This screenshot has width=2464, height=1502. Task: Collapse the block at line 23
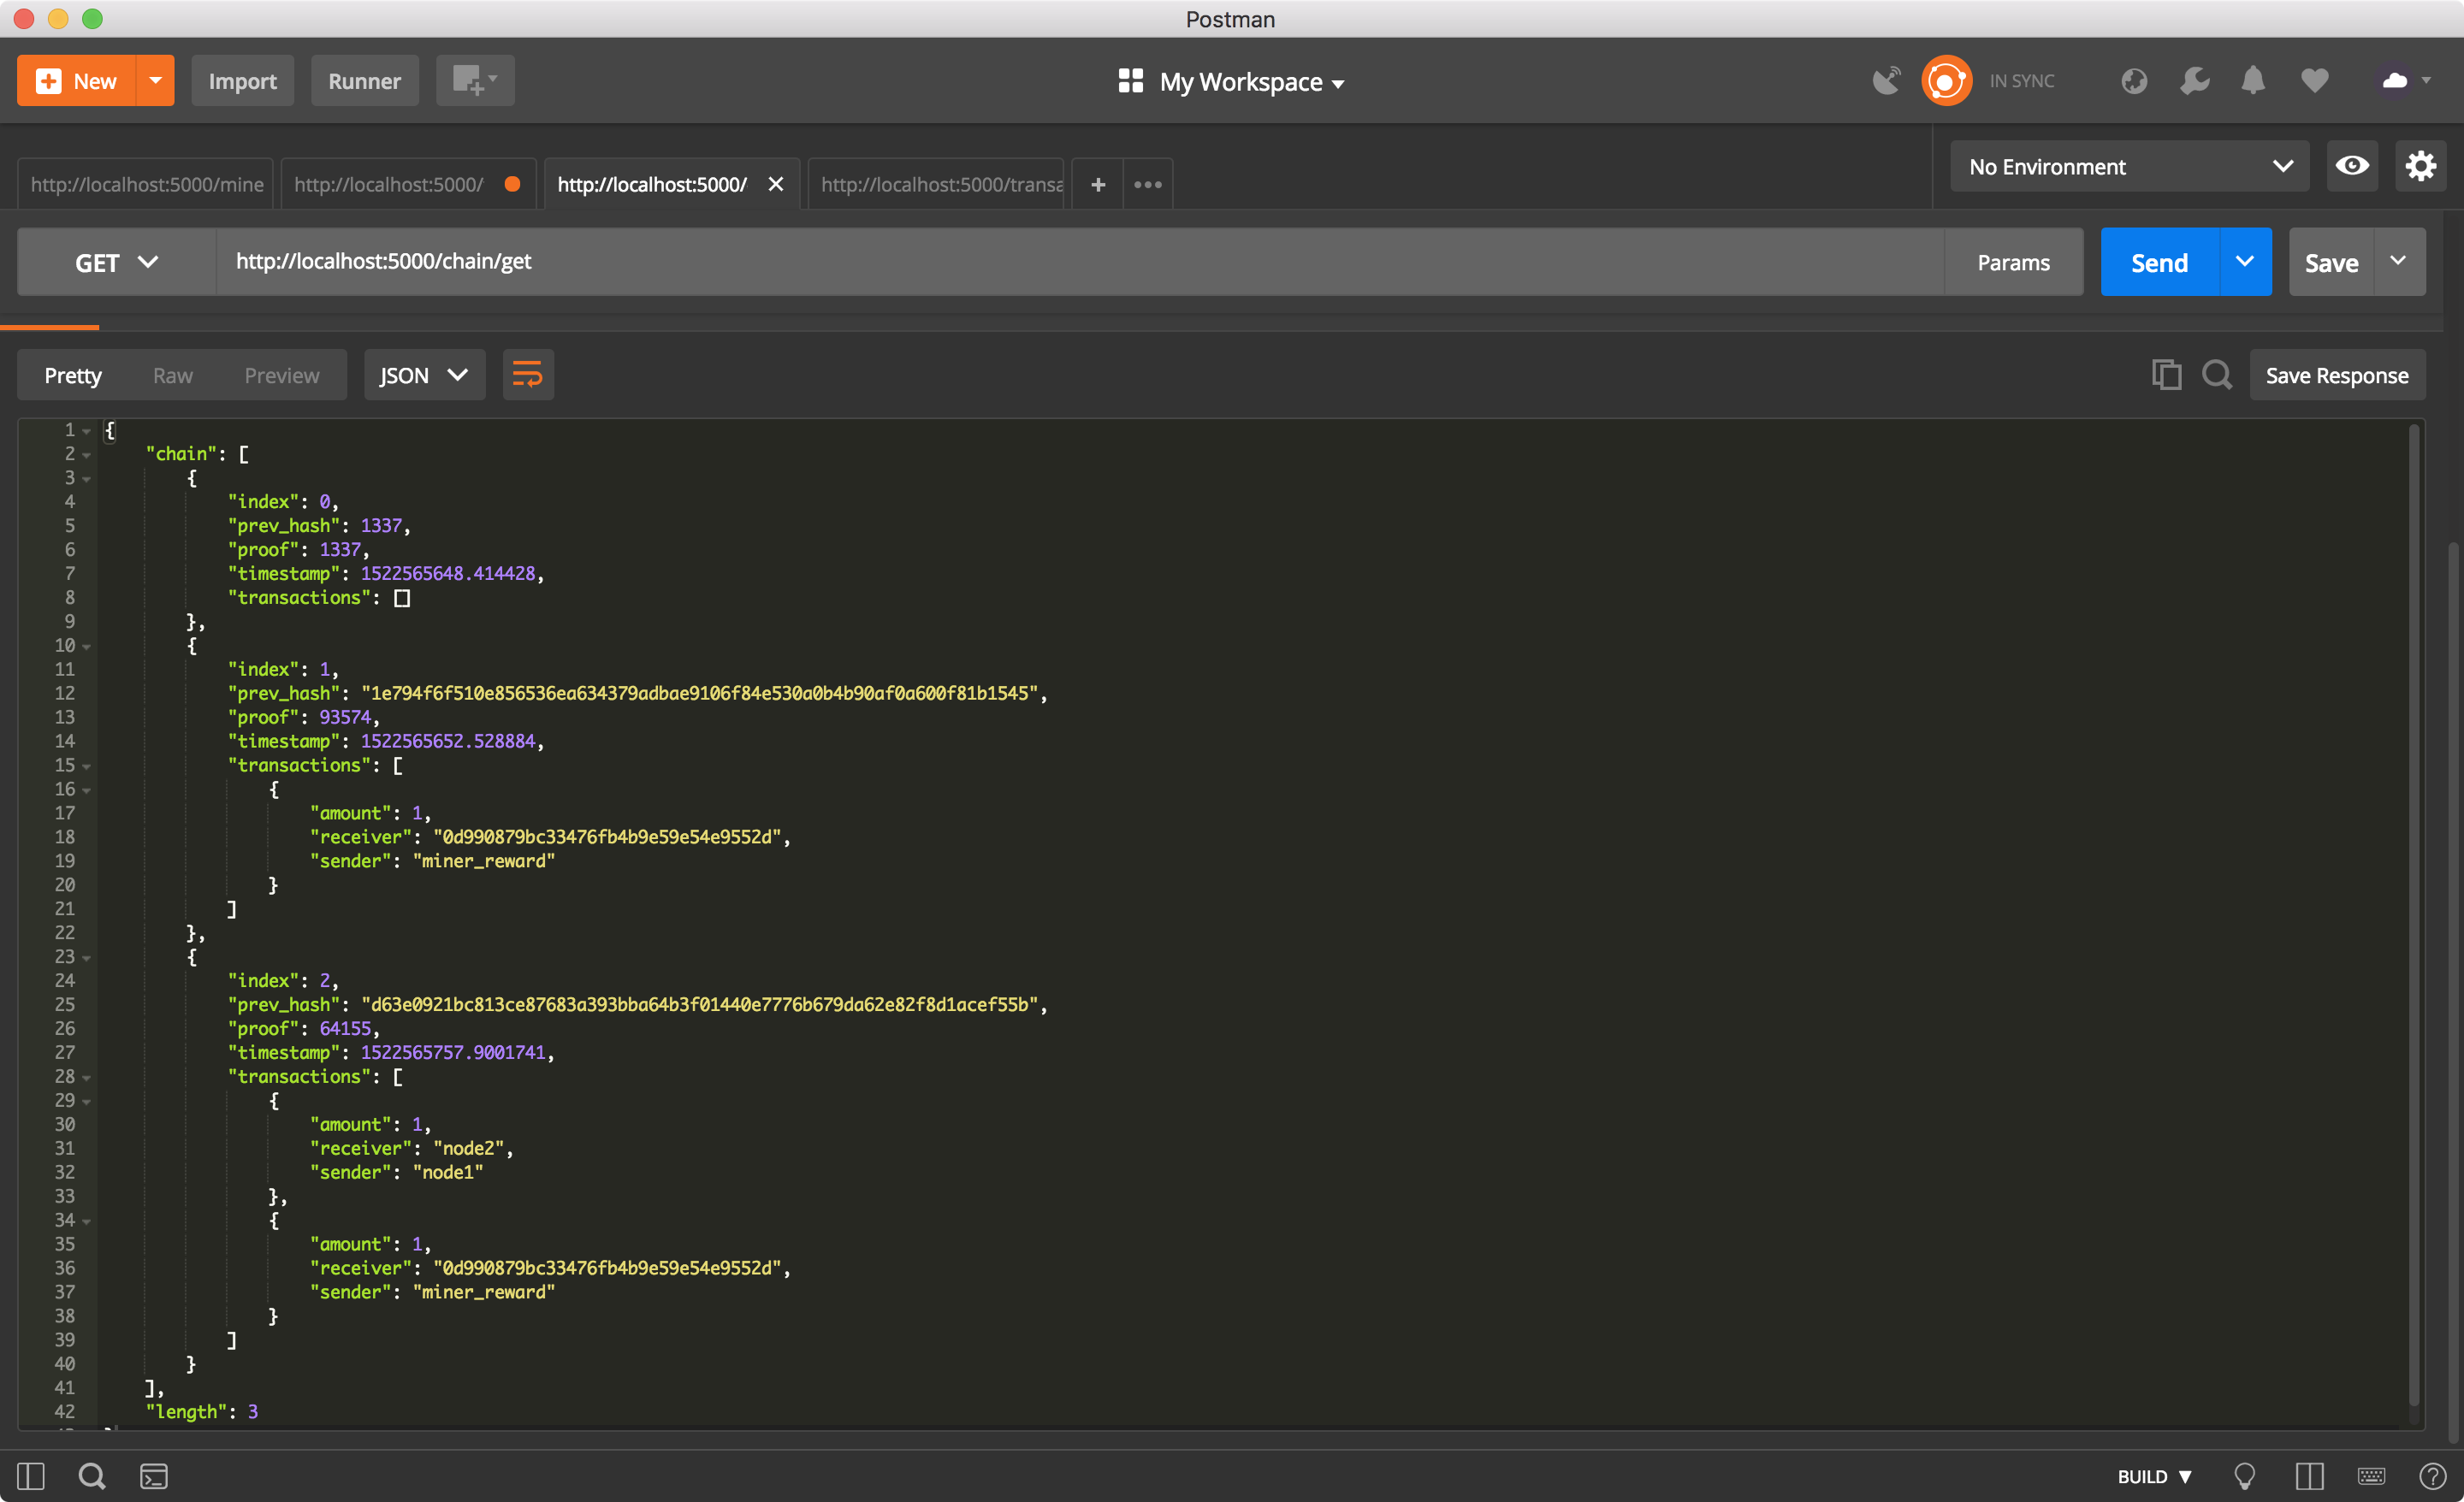coord(87,958)
